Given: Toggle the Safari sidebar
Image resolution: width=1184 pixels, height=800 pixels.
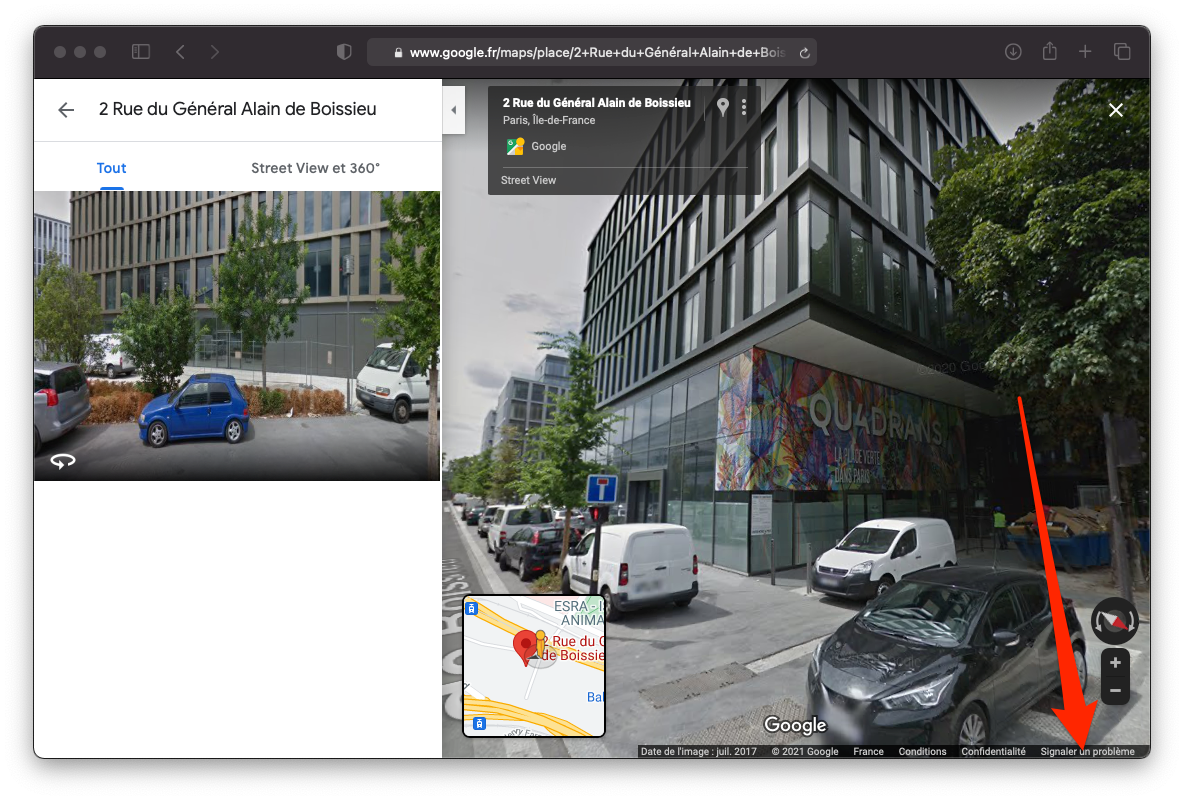Looking at the screenshot, I should click(x=141, y=51).
